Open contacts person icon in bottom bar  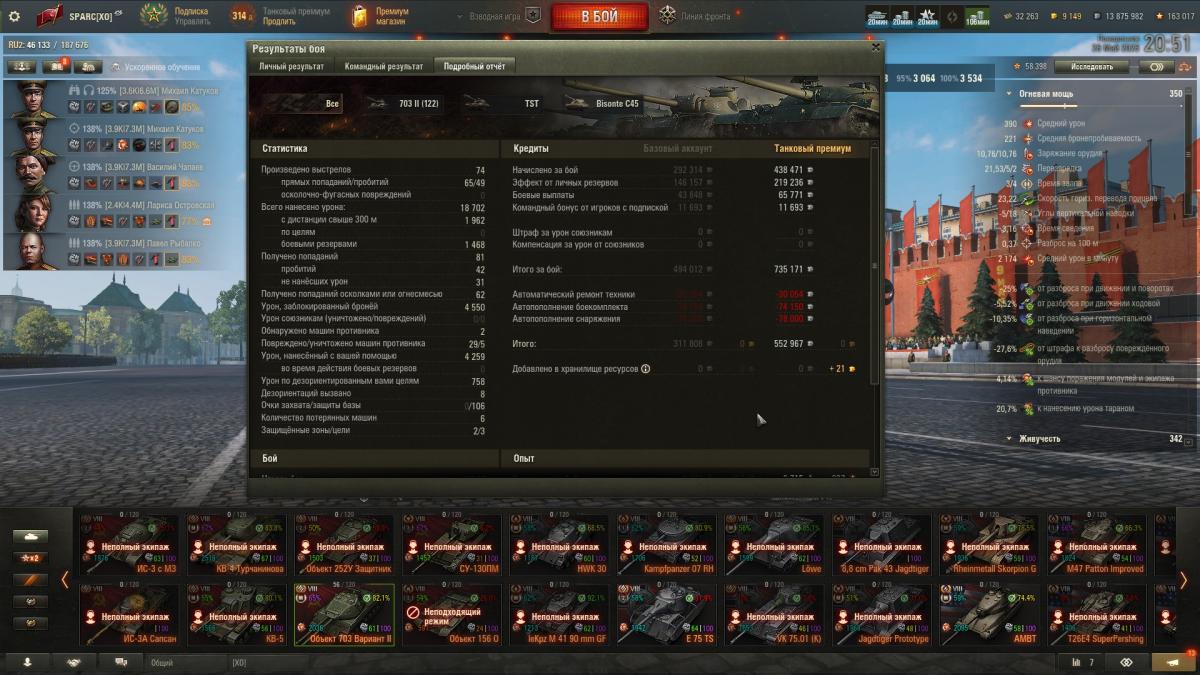[28, 662]
